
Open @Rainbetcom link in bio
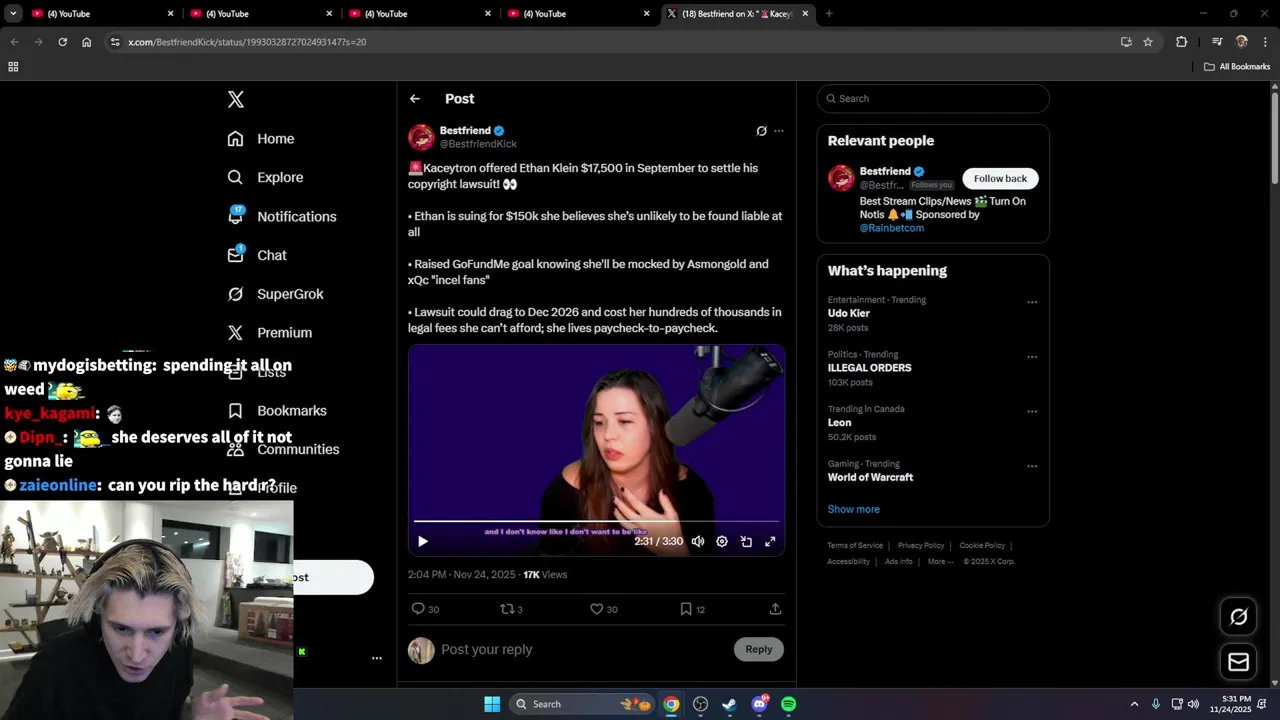892,228
